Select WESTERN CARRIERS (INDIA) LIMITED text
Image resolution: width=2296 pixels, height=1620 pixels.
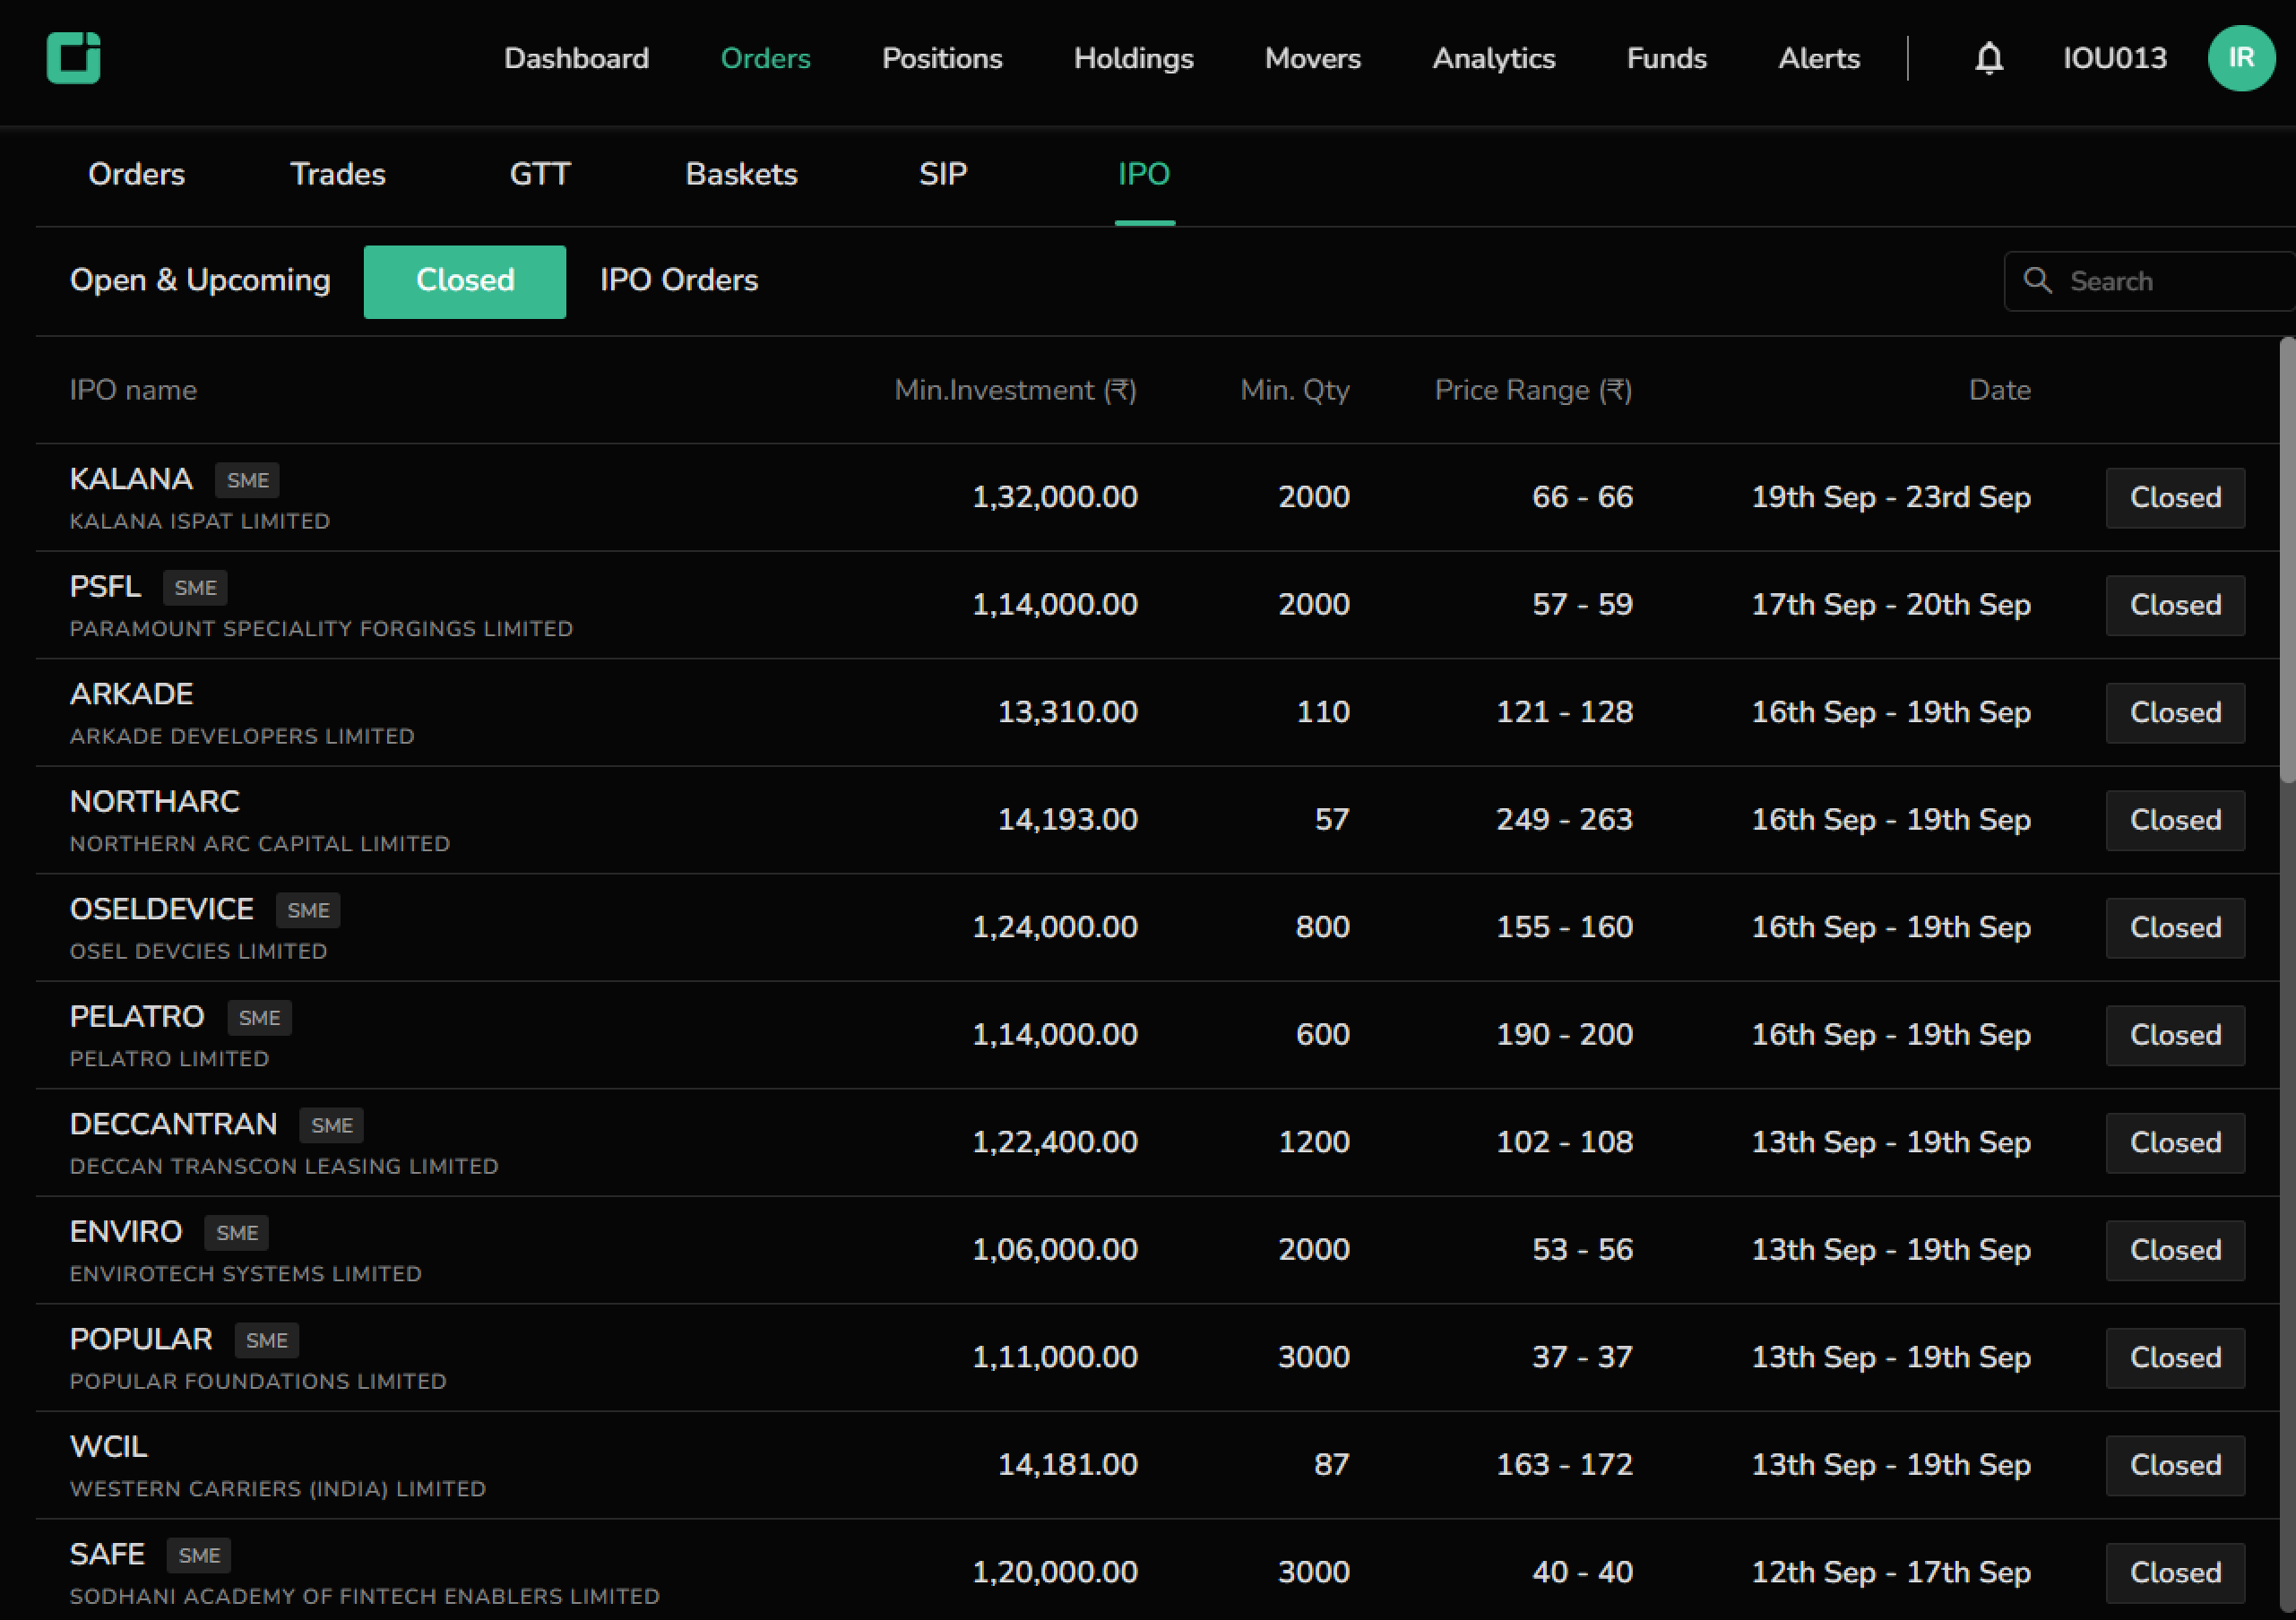278,1489
